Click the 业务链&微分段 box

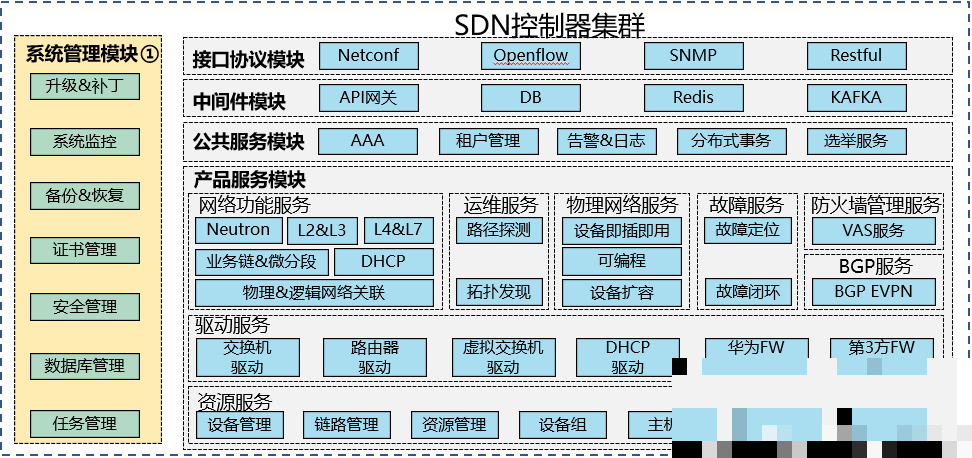(262, 262)
